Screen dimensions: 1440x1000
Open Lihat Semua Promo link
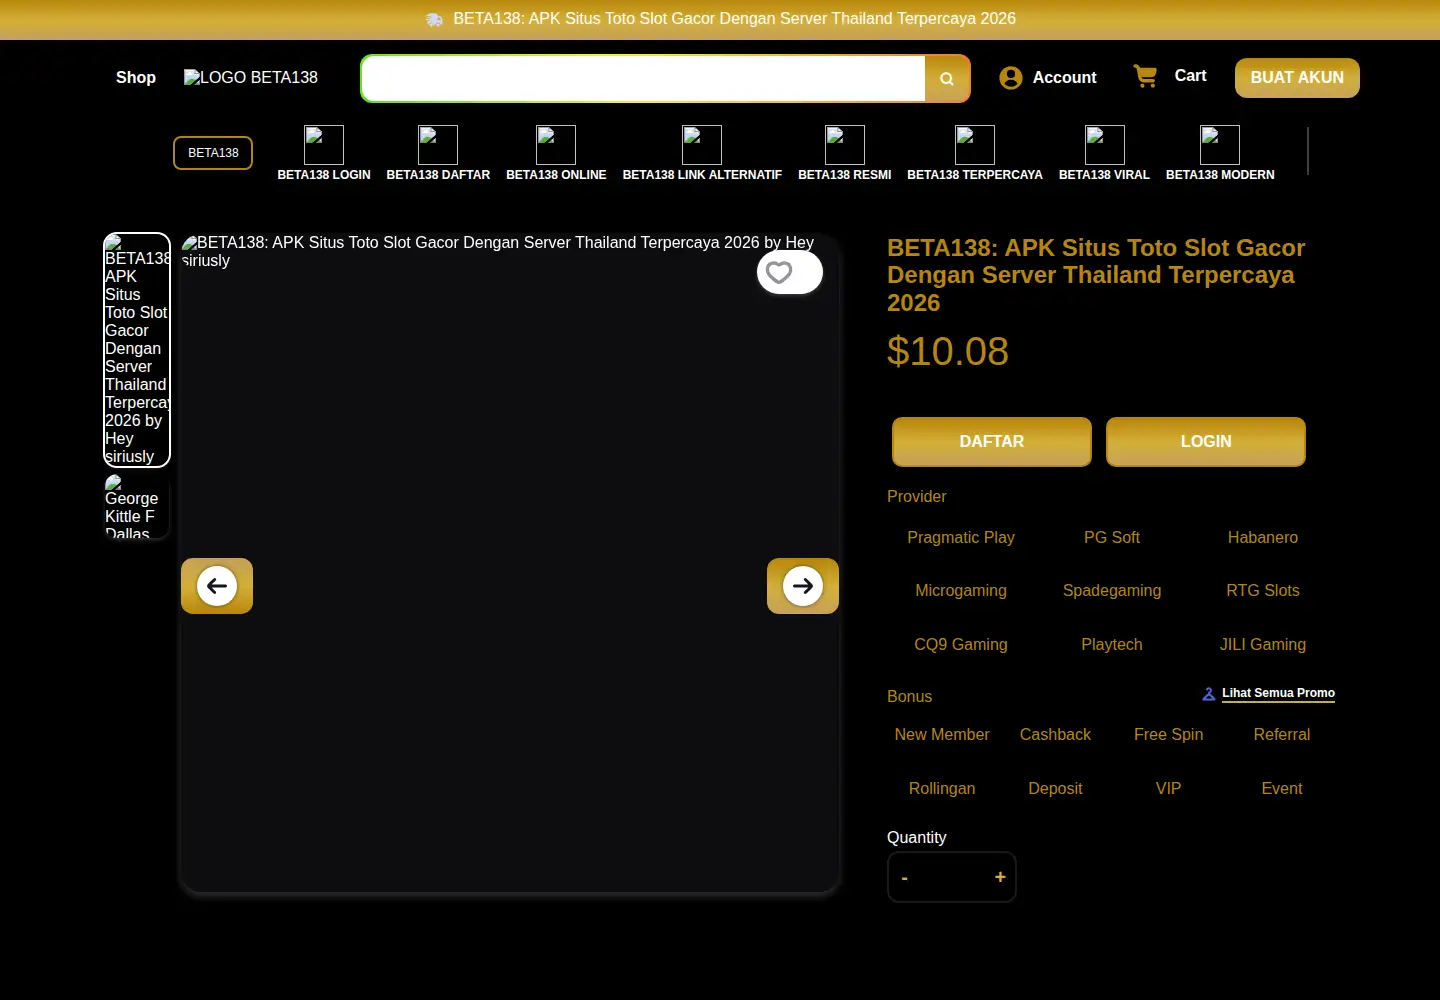point(1278,693)
